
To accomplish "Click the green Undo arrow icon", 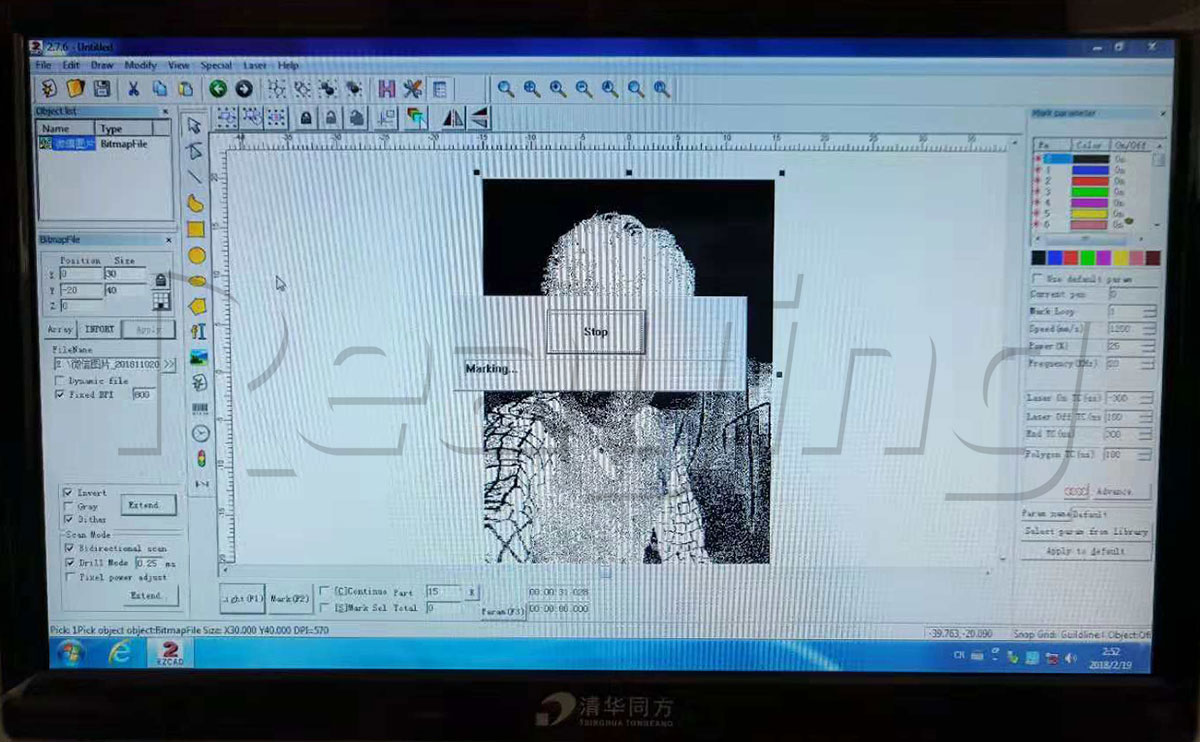I will pyautogui.click(x=217, y=89).
